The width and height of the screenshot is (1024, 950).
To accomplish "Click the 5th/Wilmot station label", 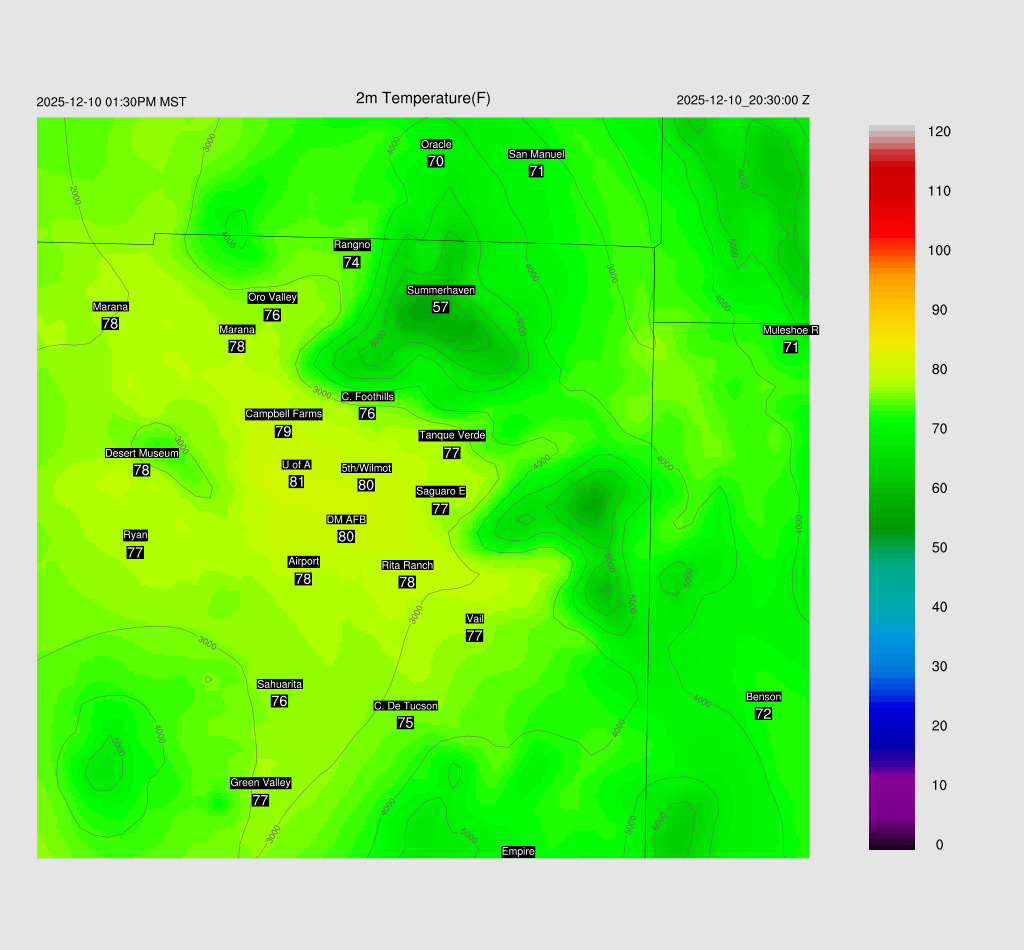I will pos(366,468).
